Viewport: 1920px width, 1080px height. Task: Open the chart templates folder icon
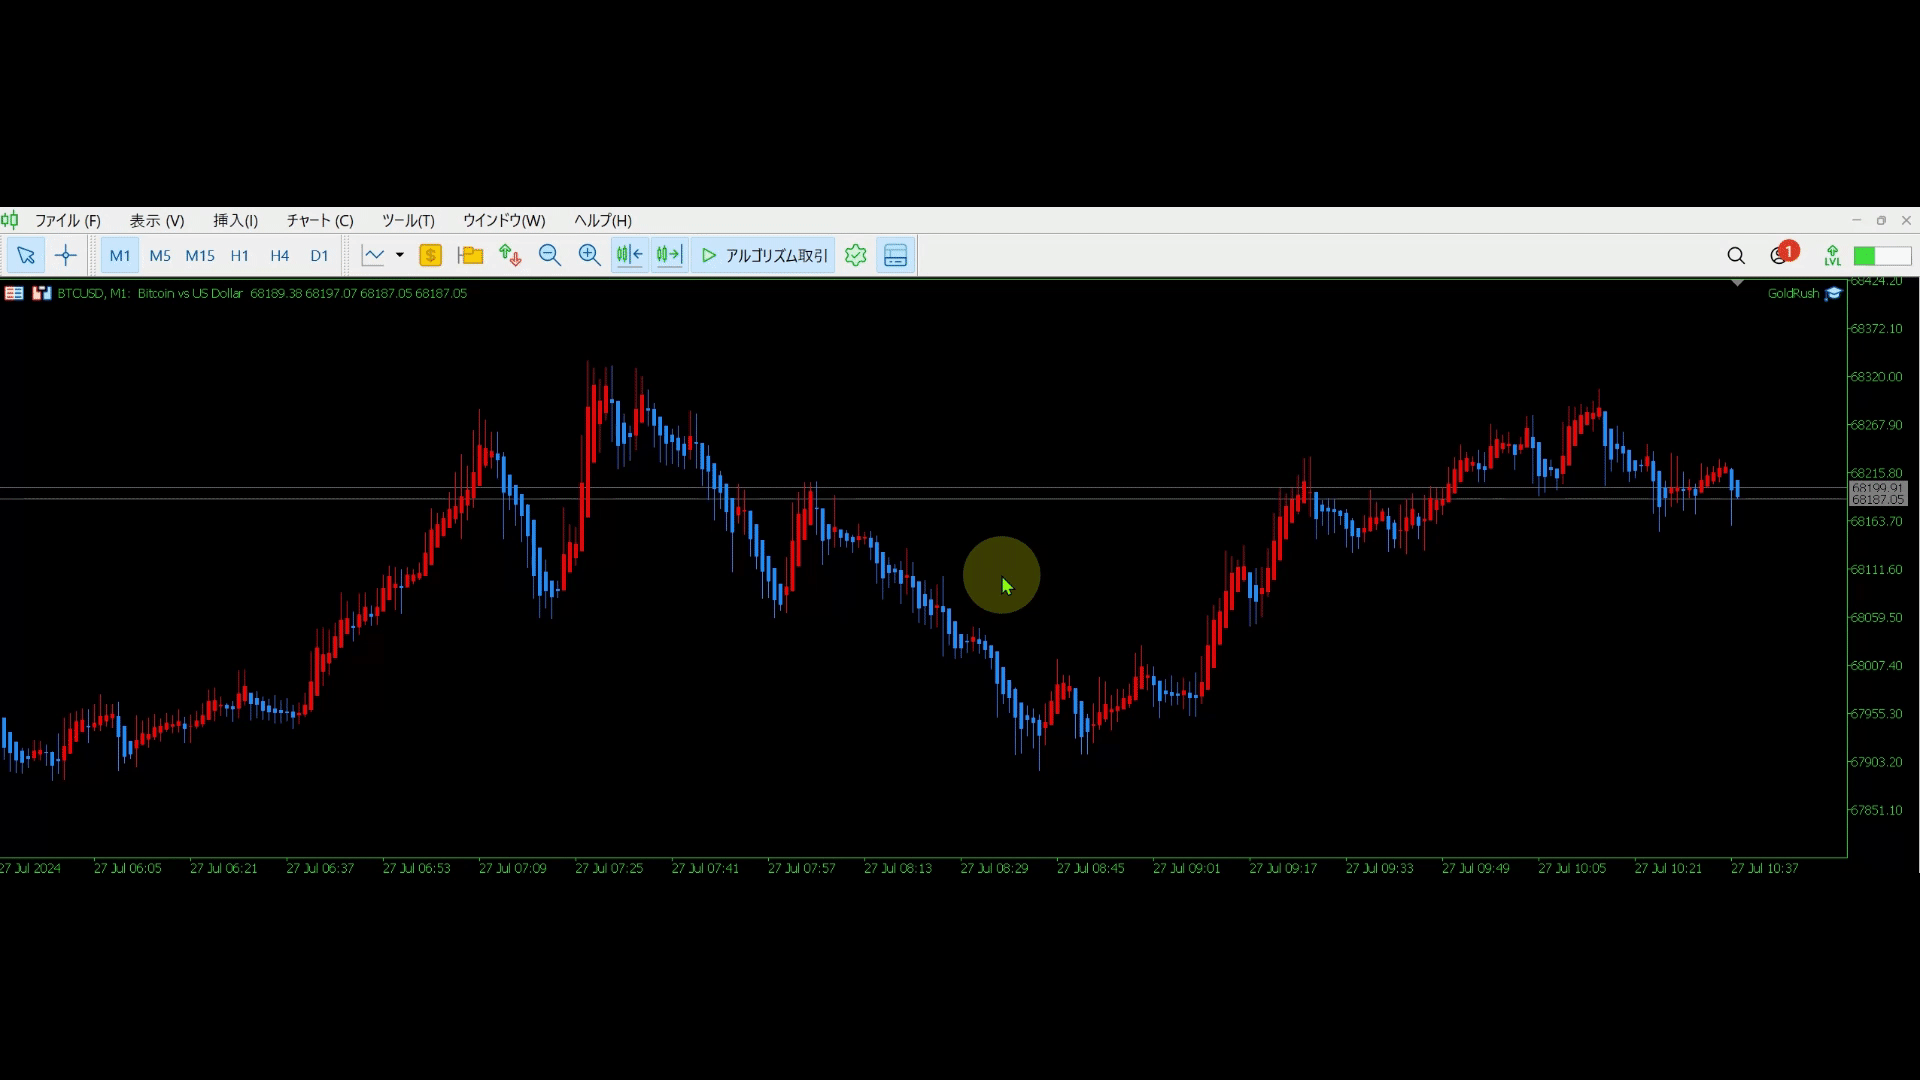coord(470,256)
